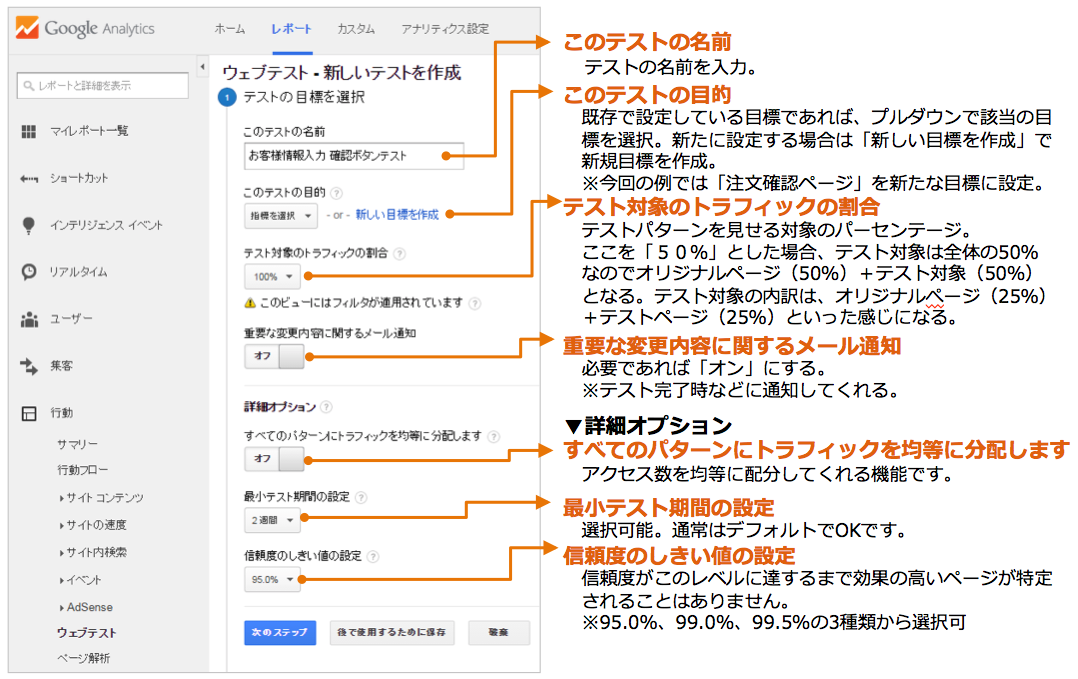
Task: Open the 100% traffic percentage dropdown
Action: coord(272,277)
